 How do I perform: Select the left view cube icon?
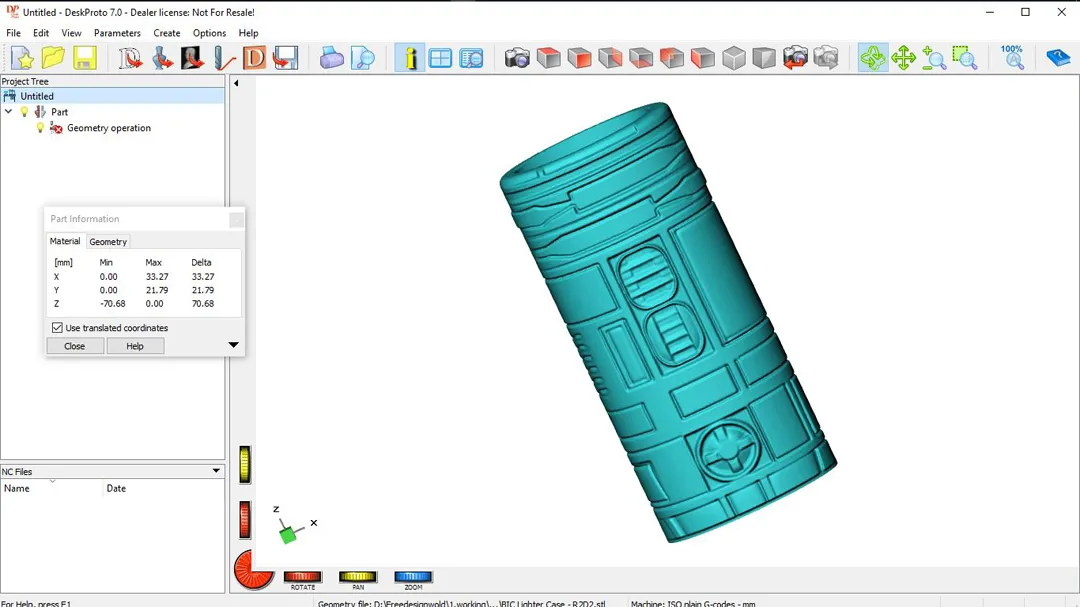[x=672, y=58]
